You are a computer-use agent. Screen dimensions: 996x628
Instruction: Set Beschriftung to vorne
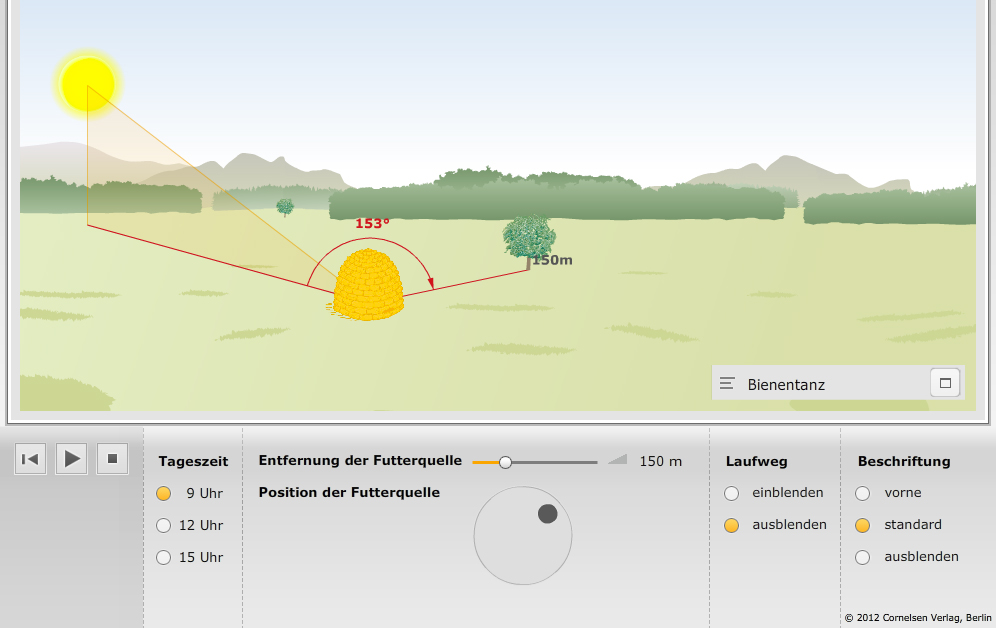863,493
